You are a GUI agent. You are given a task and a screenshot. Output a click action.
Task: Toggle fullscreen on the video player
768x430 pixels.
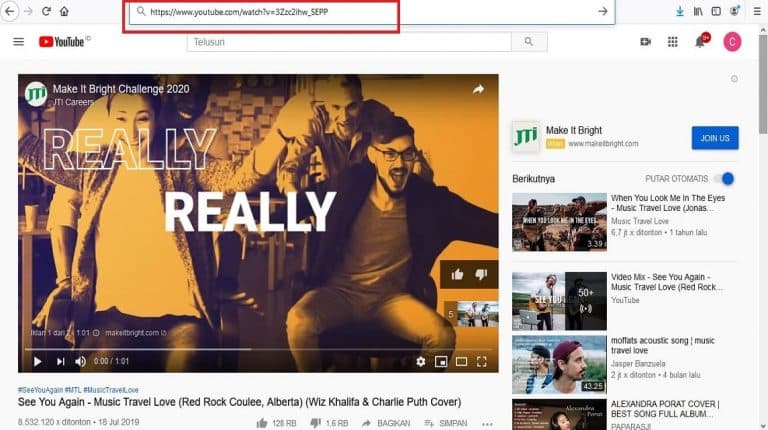482,361
